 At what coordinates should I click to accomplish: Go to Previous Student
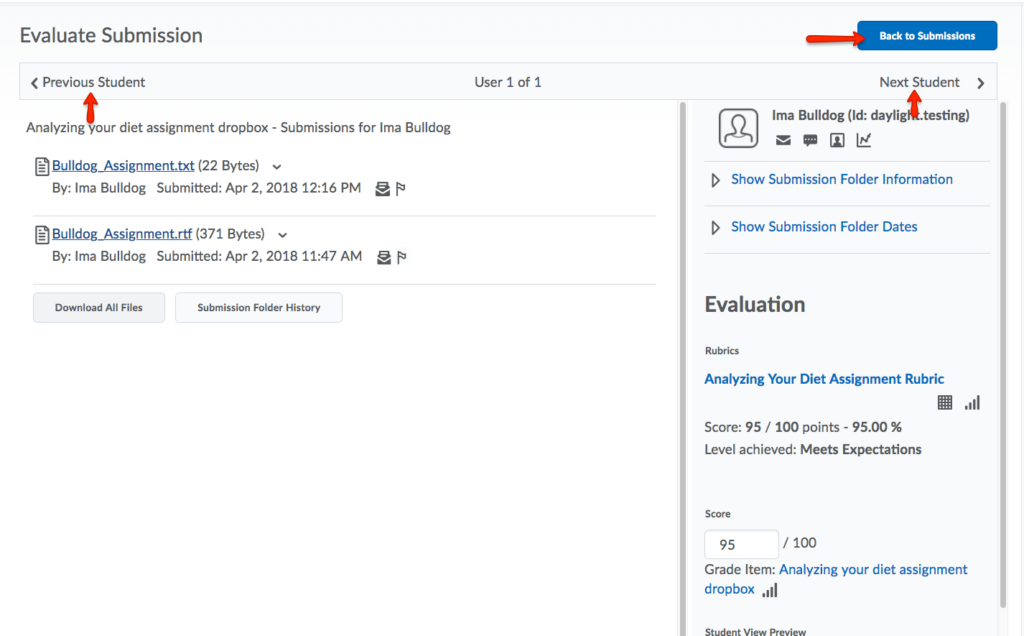click(x=88, y=82)
